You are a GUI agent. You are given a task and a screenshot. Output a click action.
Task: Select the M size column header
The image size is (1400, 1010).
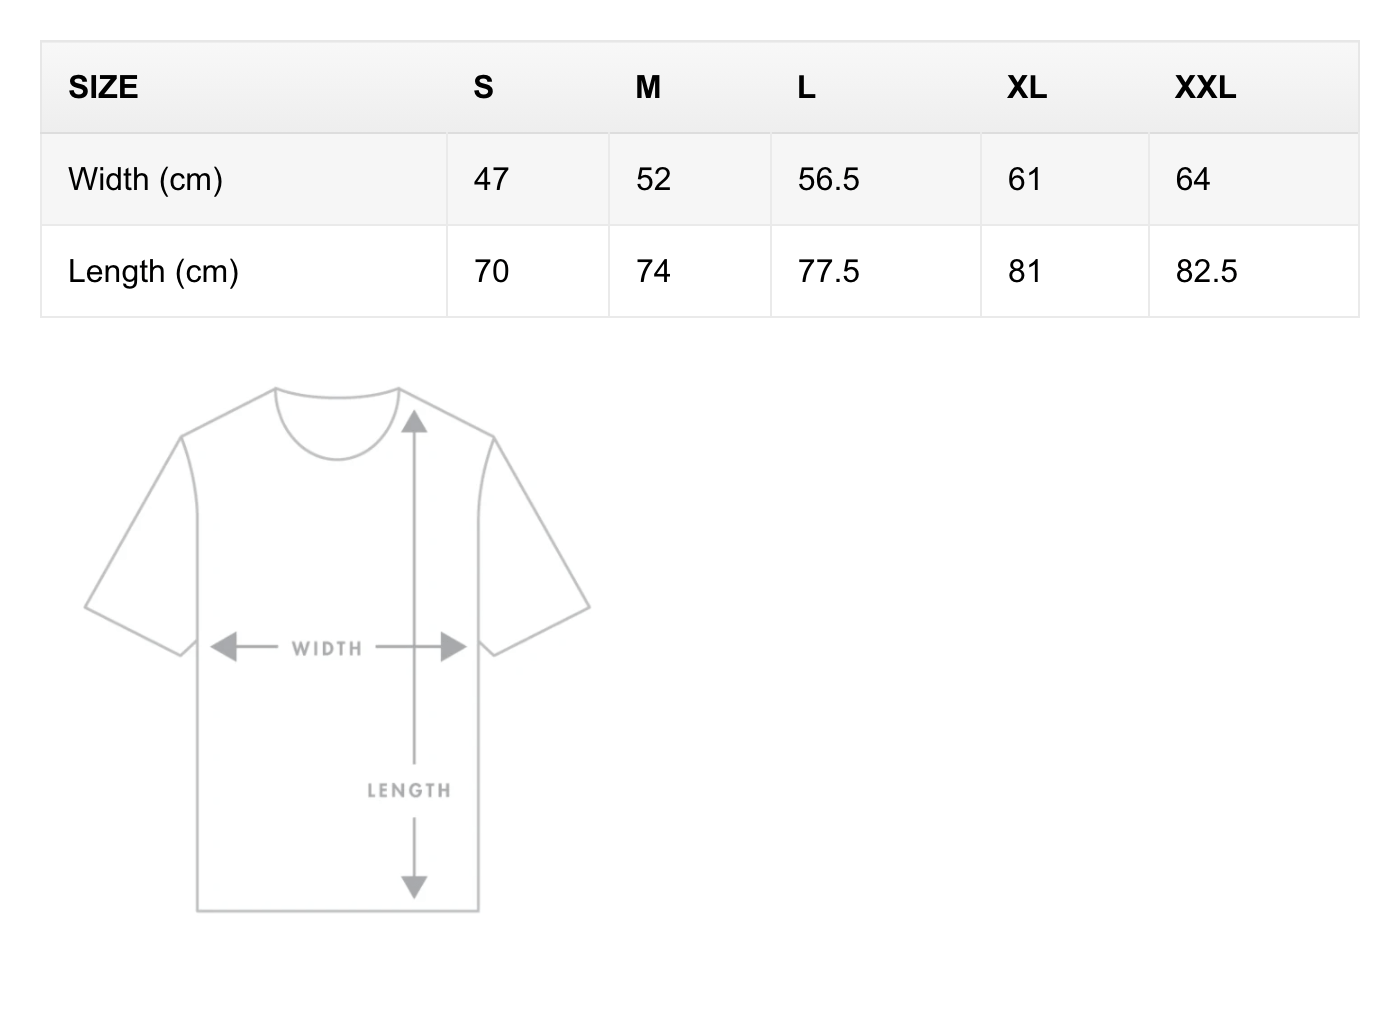pyautogui.click(x=648, y=88)
